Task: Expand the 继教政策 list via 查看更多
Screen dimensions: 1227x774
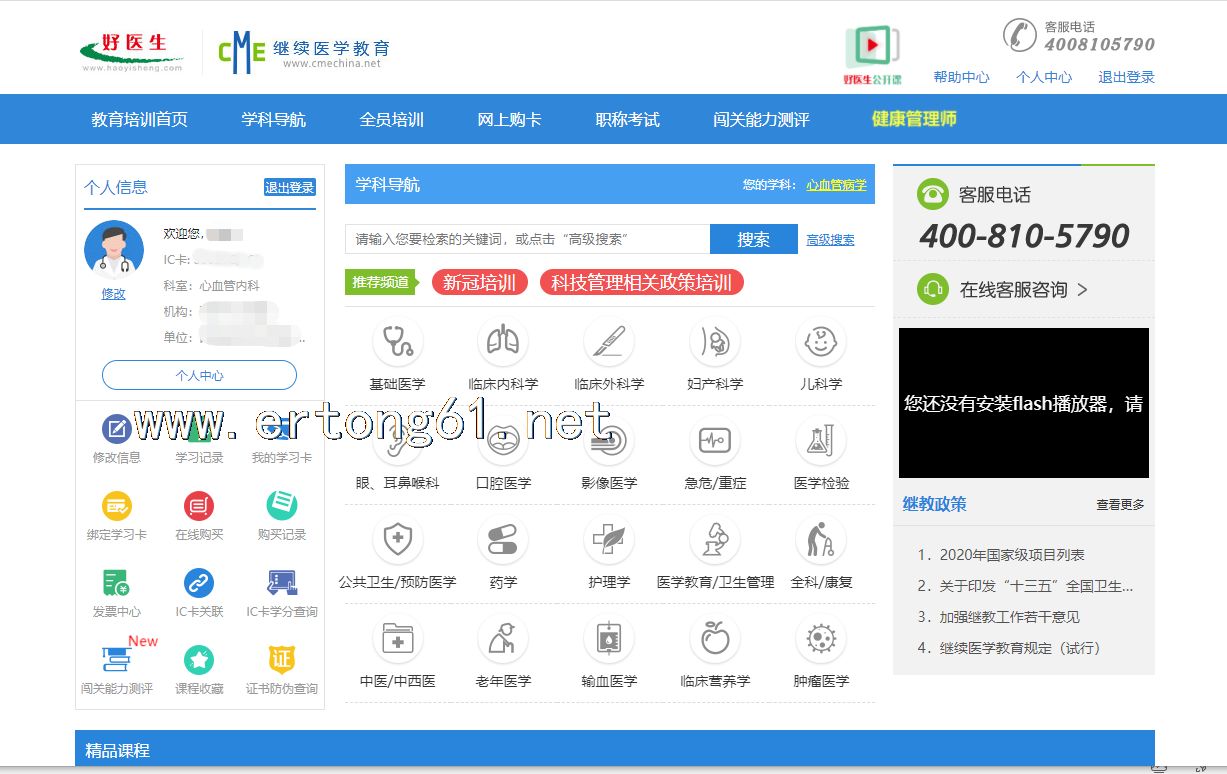Action: [1120, 505]
